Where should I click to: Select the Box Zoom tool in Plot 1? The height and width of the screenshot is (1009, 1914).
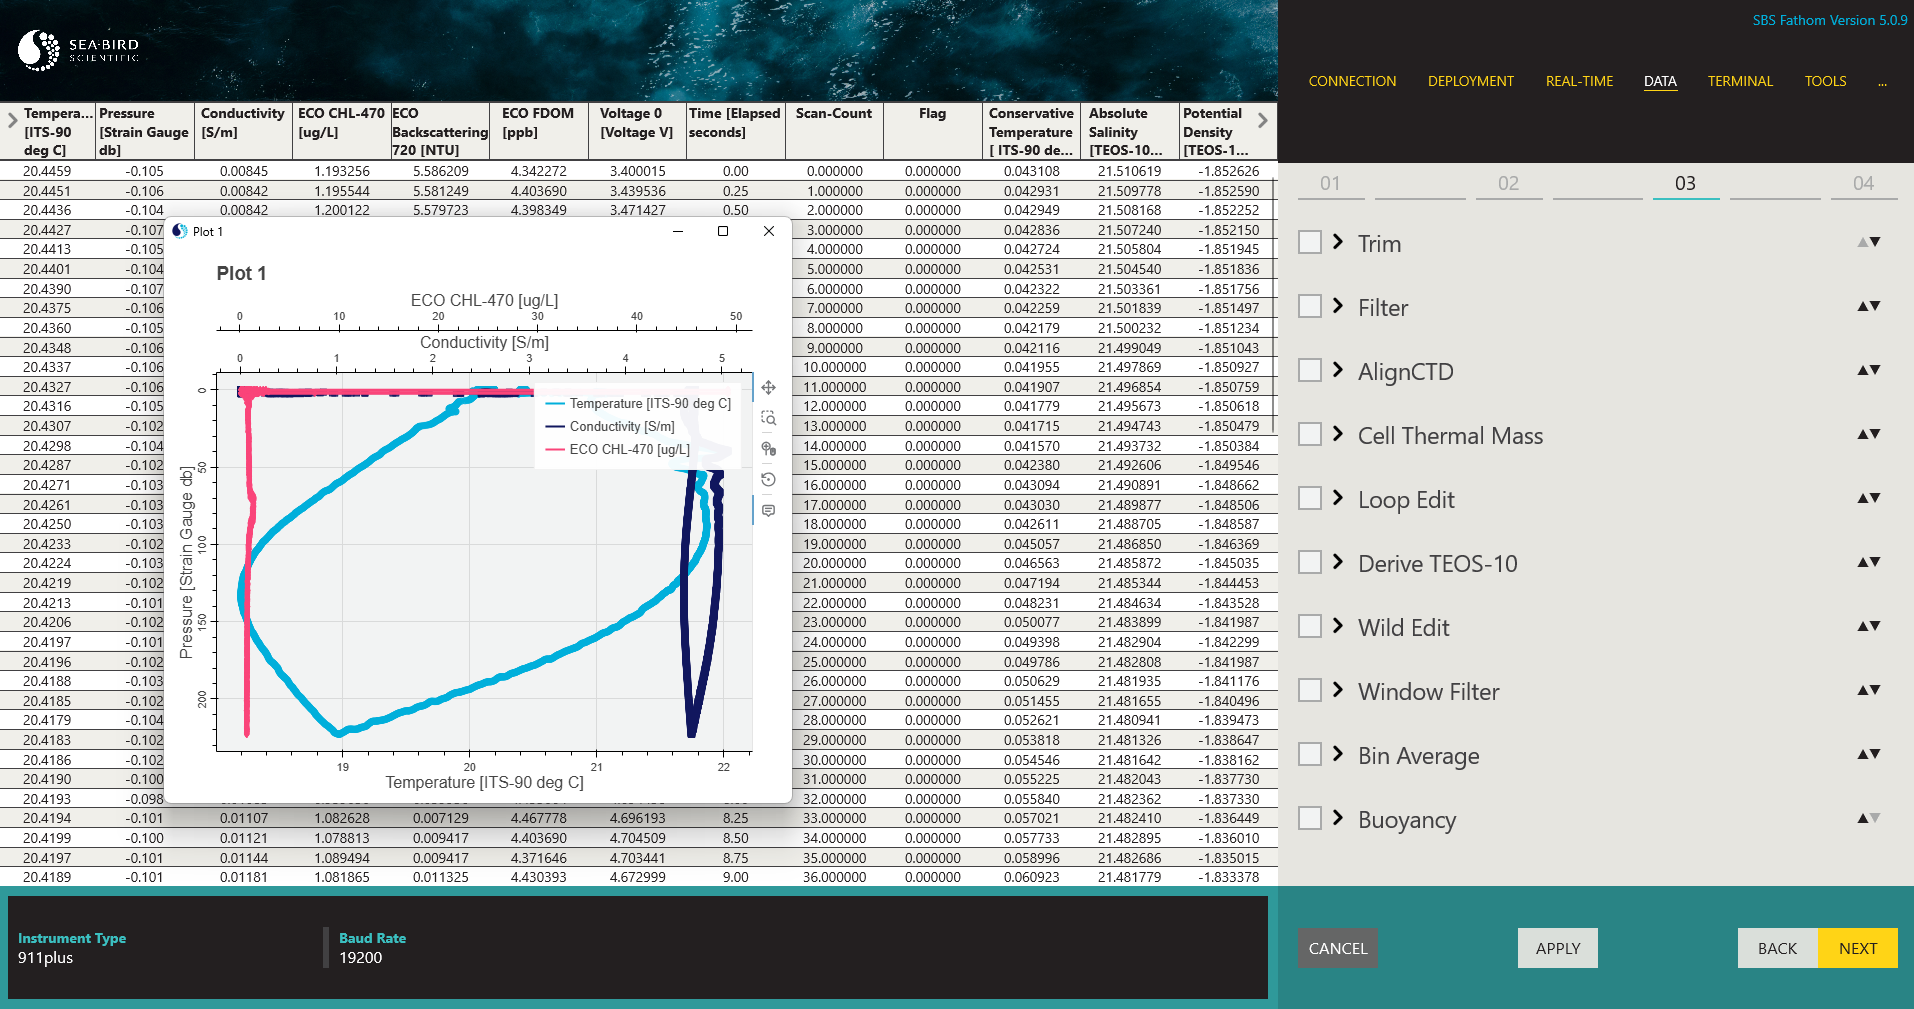(768, 418)
